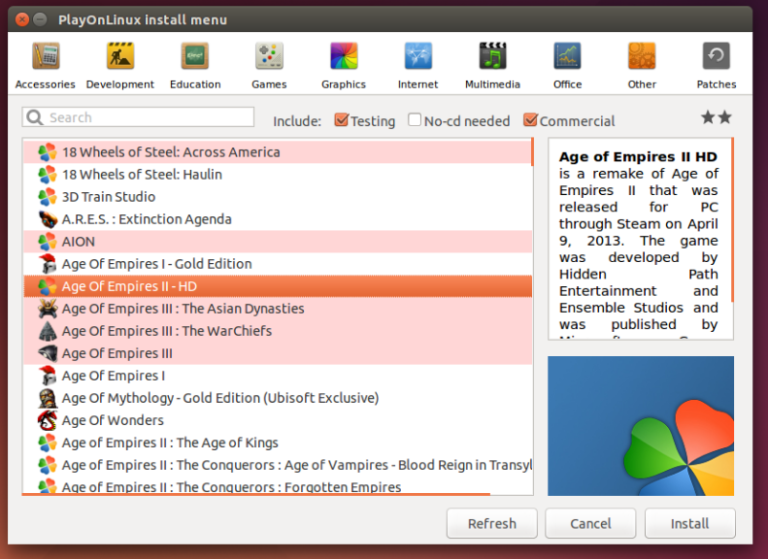The image size is (768, 559).
Task: Open the Development category icon
Action: coord(120,55)
